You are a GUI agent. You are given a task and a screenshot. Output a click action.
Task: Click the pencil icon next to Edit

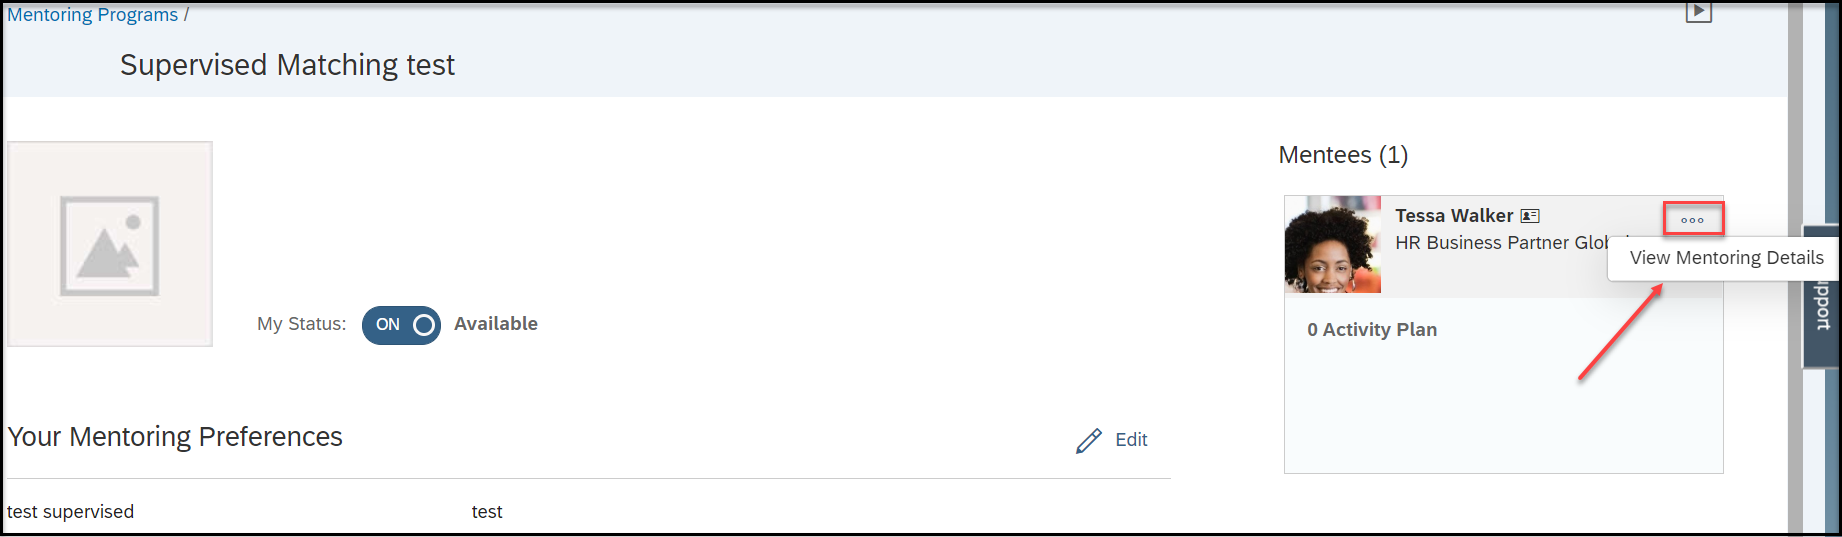[1089, 441]
